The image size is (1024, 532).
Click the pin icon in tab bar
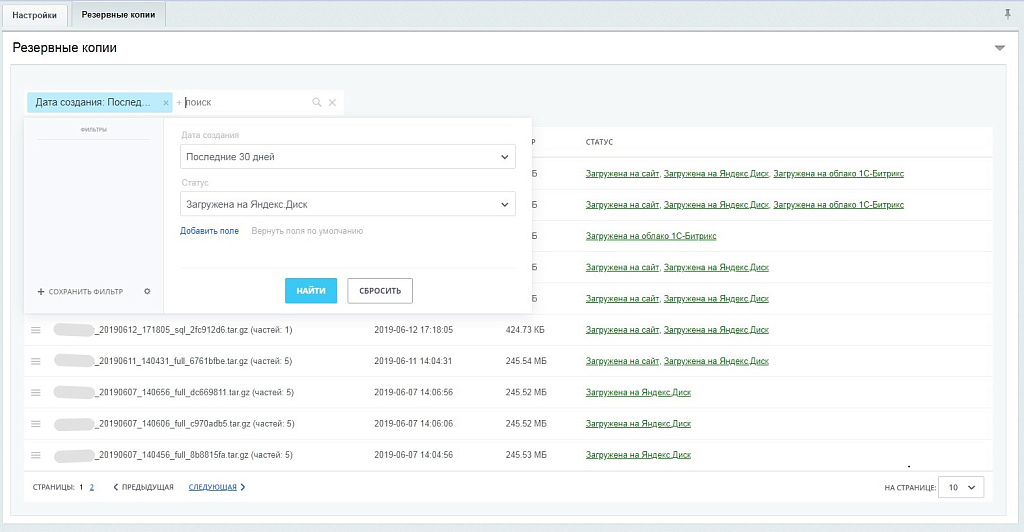tap(1007, 14)
